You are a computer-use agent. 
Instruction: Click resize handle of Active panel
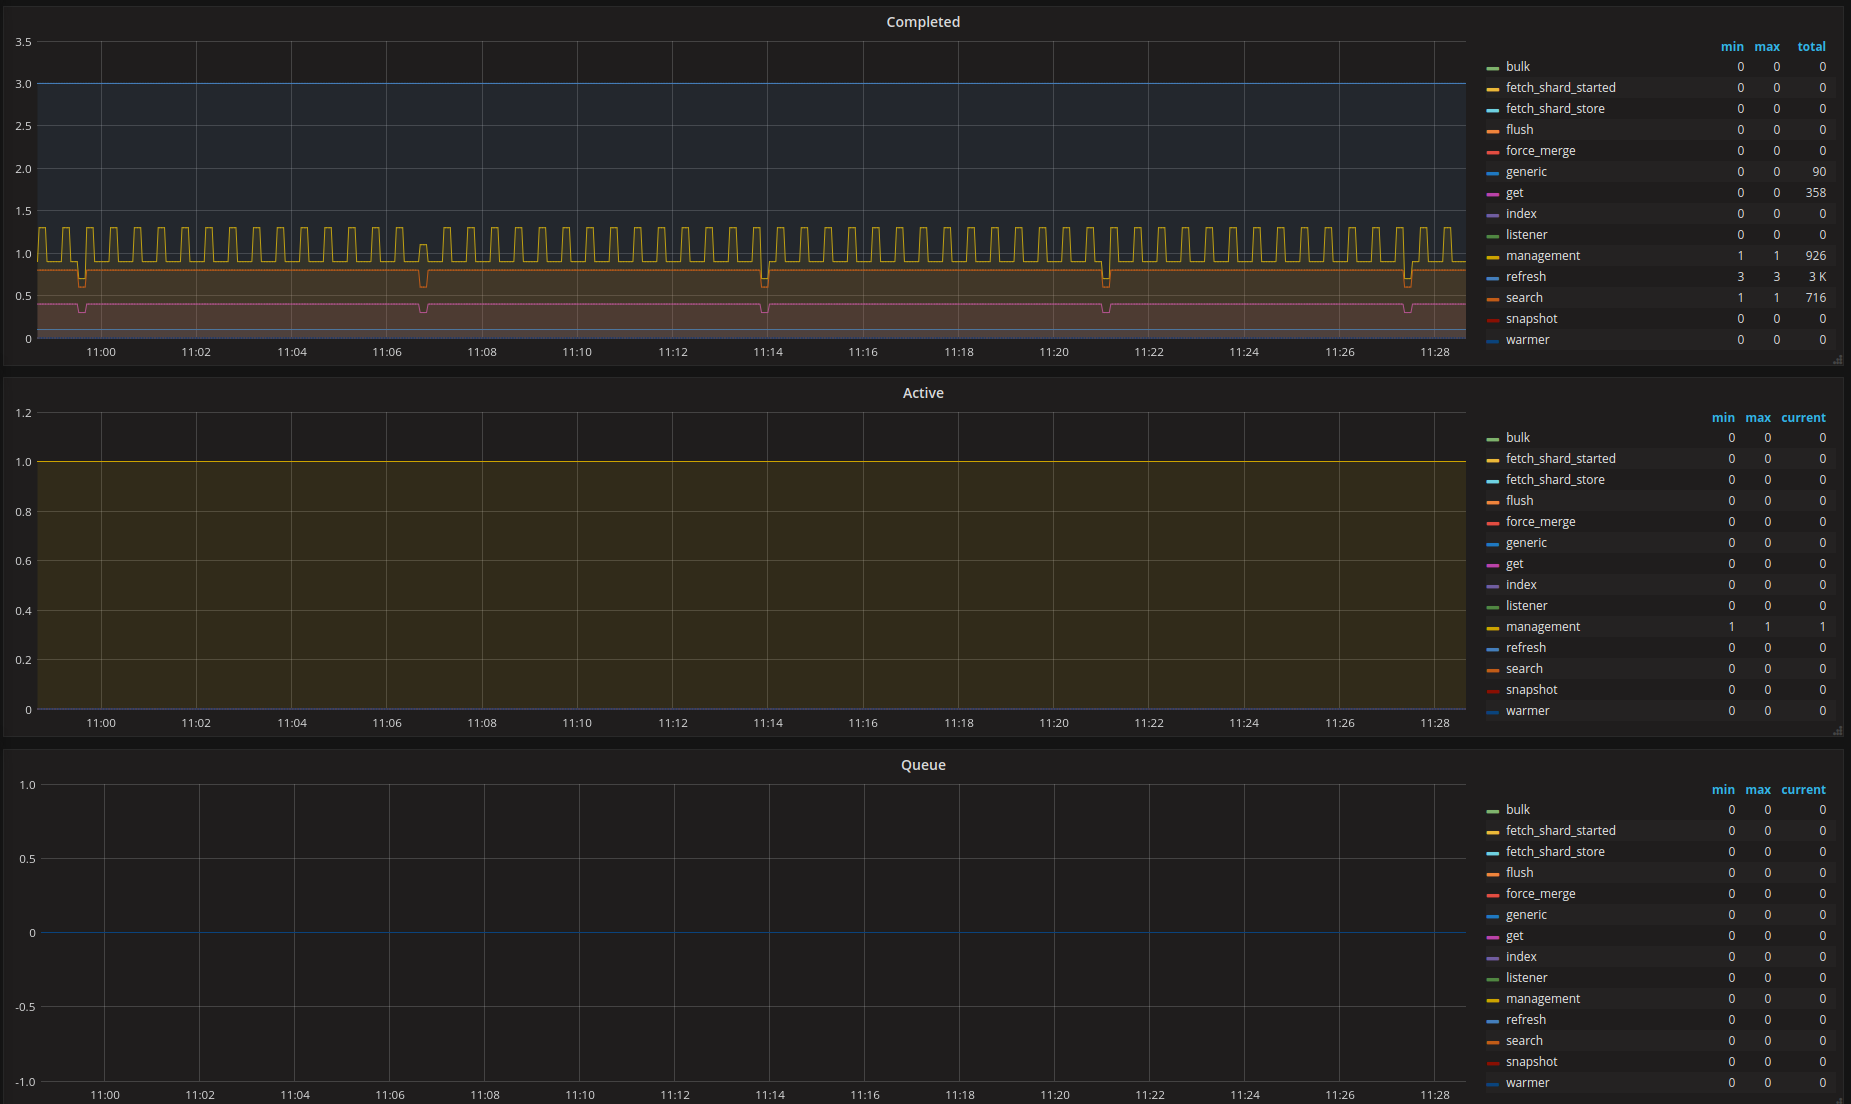[x=1837, y=731]
